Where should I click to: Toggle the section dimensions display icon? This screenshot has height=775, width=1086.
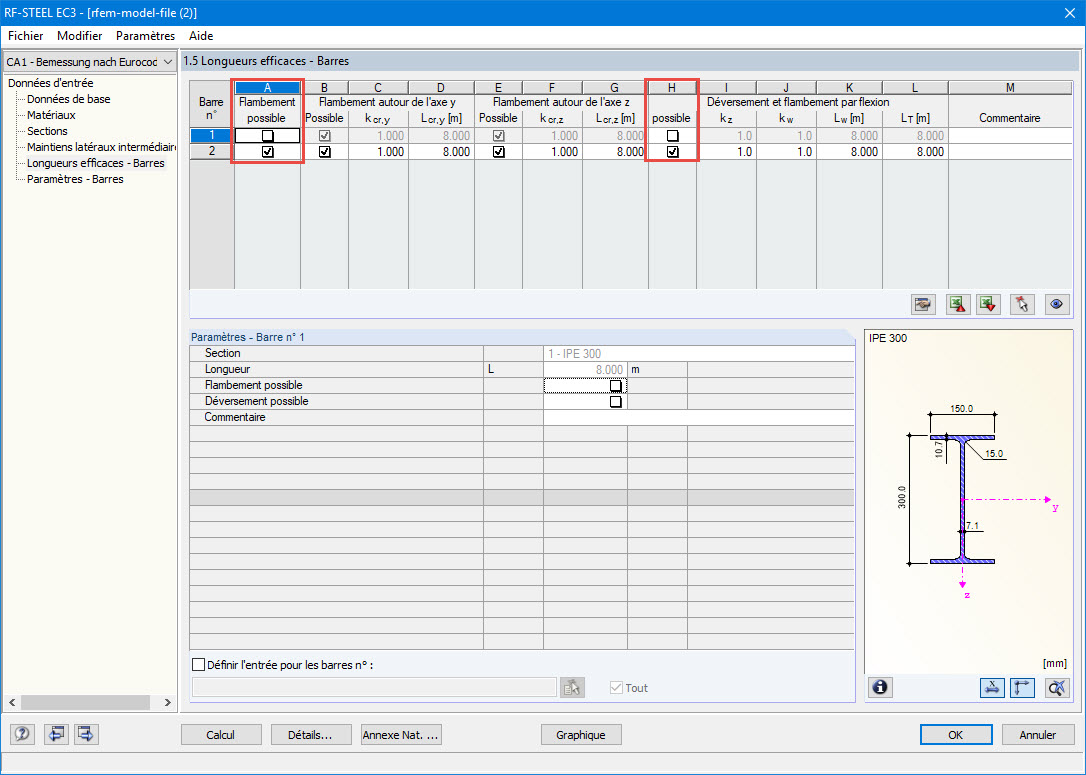coord(992,687)
